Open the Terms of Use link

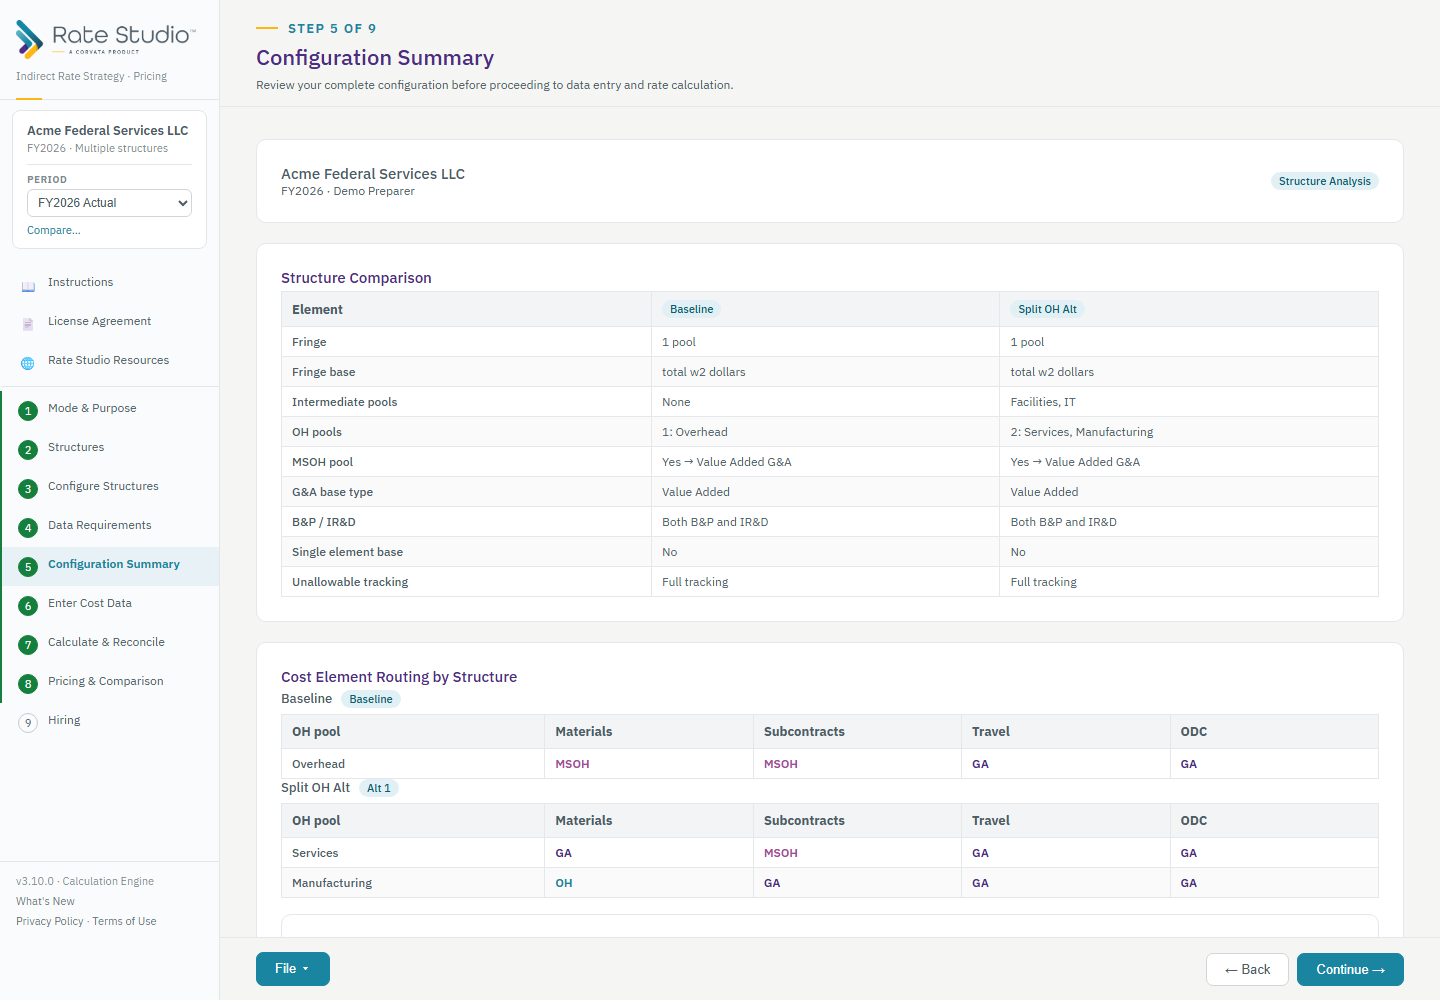point(124,921)
